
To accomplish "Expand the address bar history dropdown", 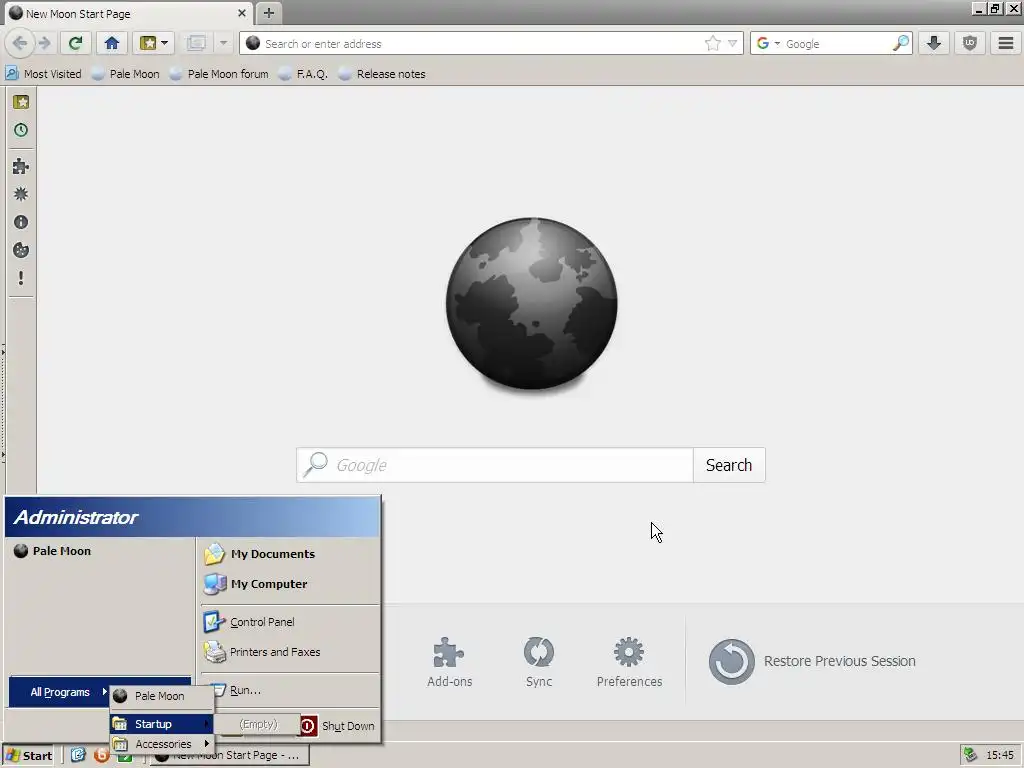I will coord(733,44).
